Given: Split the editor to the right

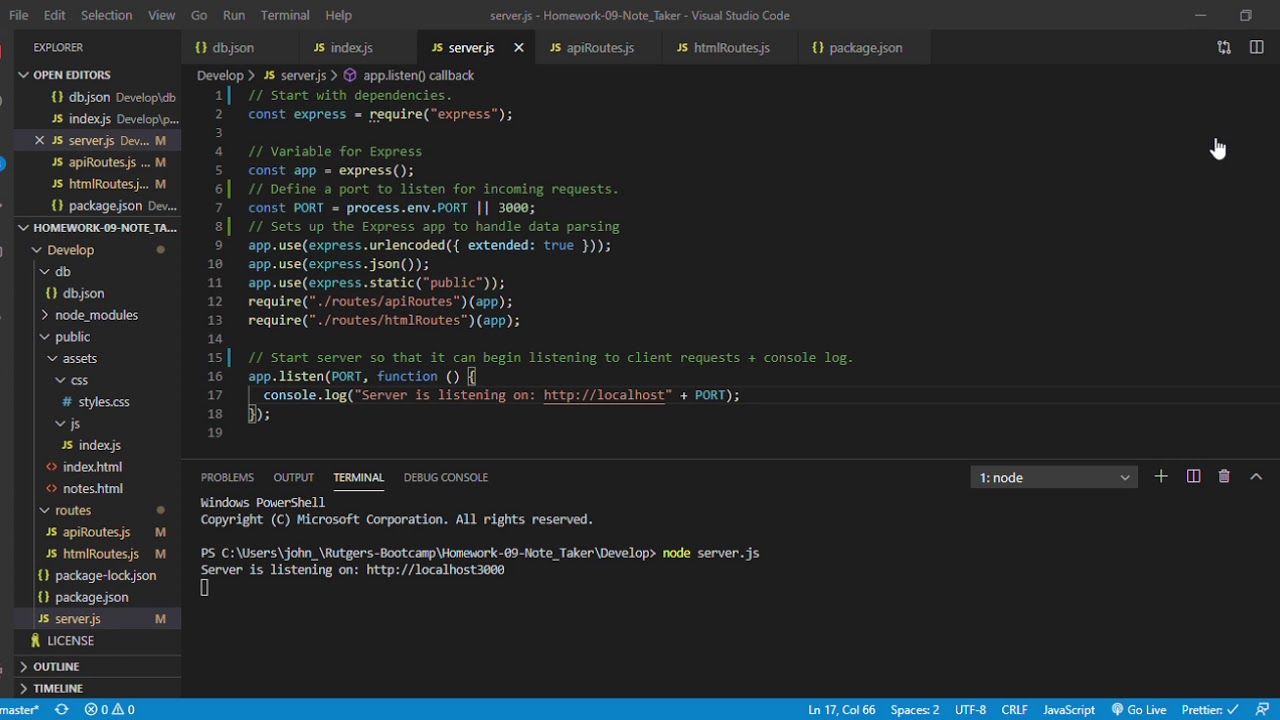Looking at the screenshot, I should tap(1257, 47).
